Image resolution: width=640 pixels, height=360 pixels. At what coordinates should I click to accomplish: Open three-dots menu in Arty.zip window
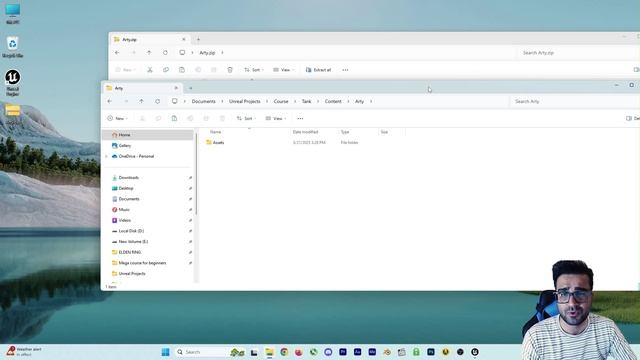(345, 70)
